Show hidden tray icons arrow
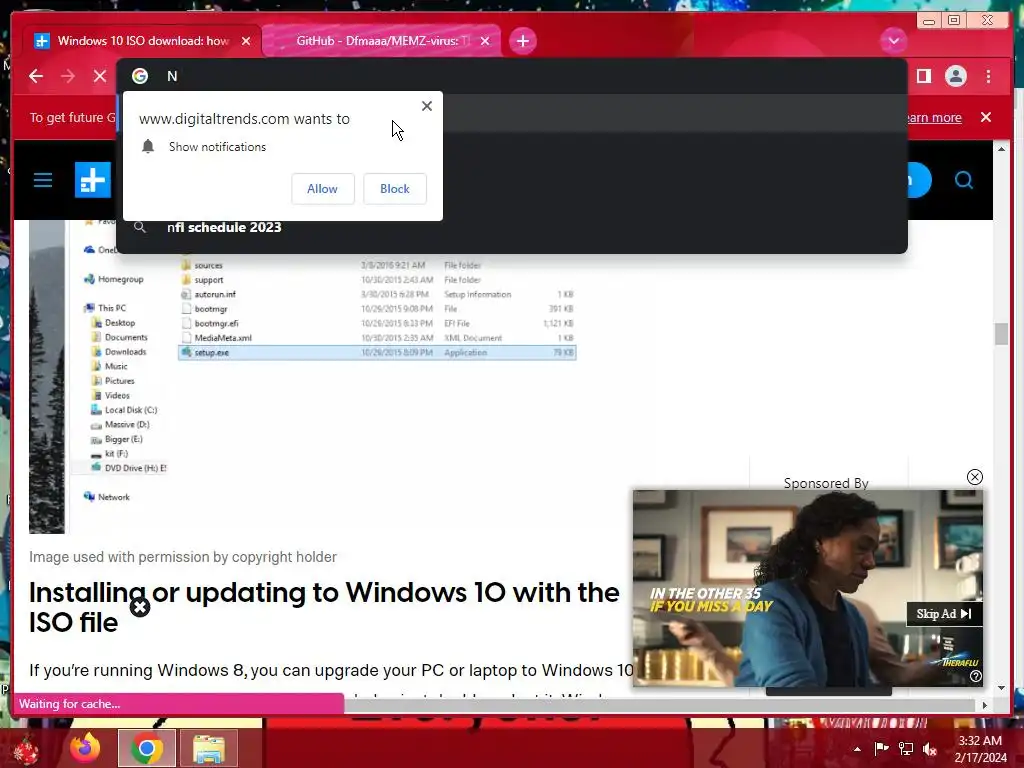Image resolution: width=1024 pixels, height=768 pixels. [x=857, y=749]
